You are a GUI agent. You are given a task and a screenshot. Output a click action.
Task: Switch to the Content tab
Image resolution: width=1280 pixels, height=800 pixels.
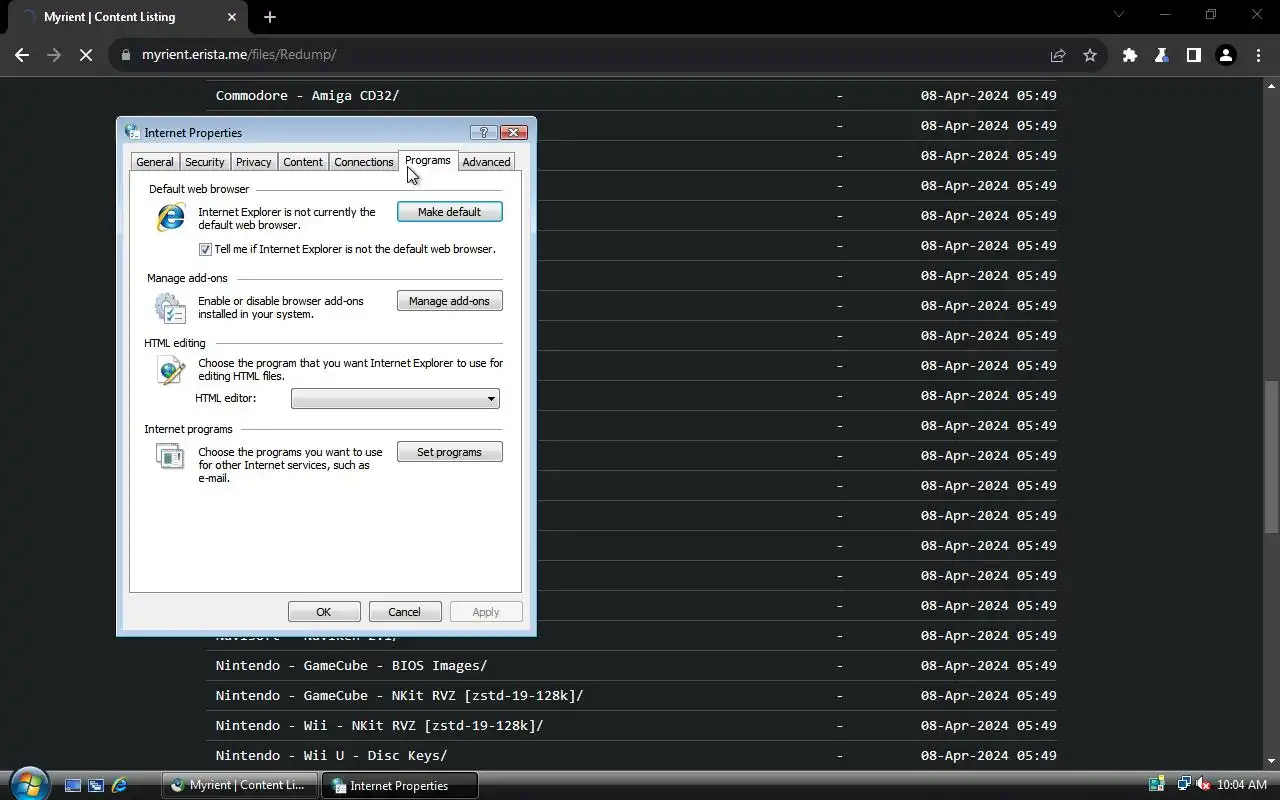click(x=303, y=162)
